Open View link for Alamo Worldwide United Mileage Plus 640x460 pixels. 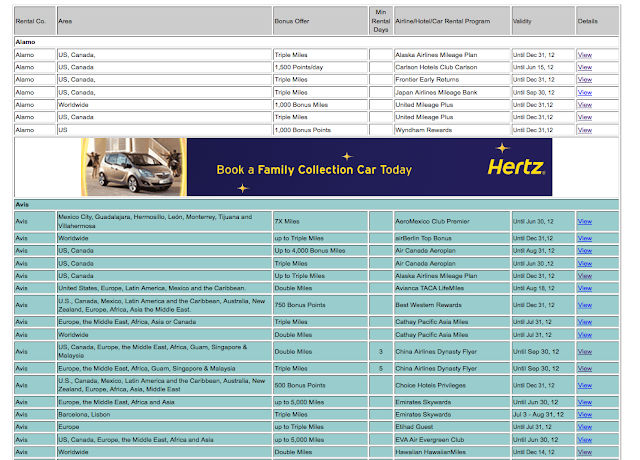584,104
